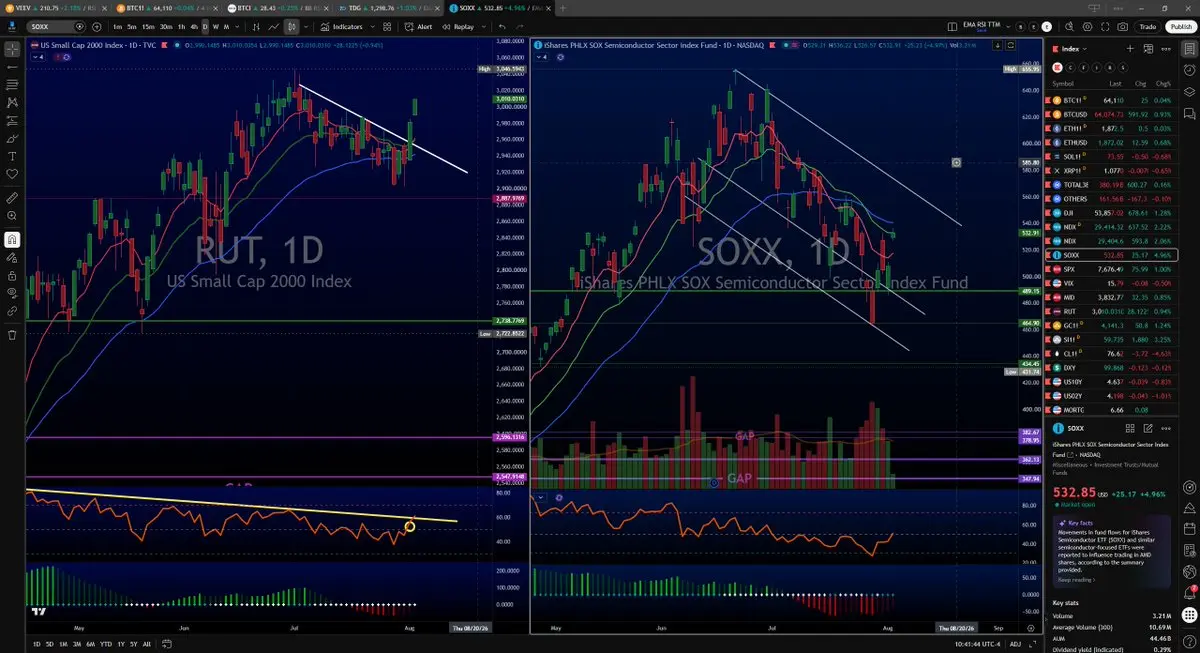1200x653 pixels.
Task: Select the NDX1! watchlist row
Action: [x=1111, y=227]
